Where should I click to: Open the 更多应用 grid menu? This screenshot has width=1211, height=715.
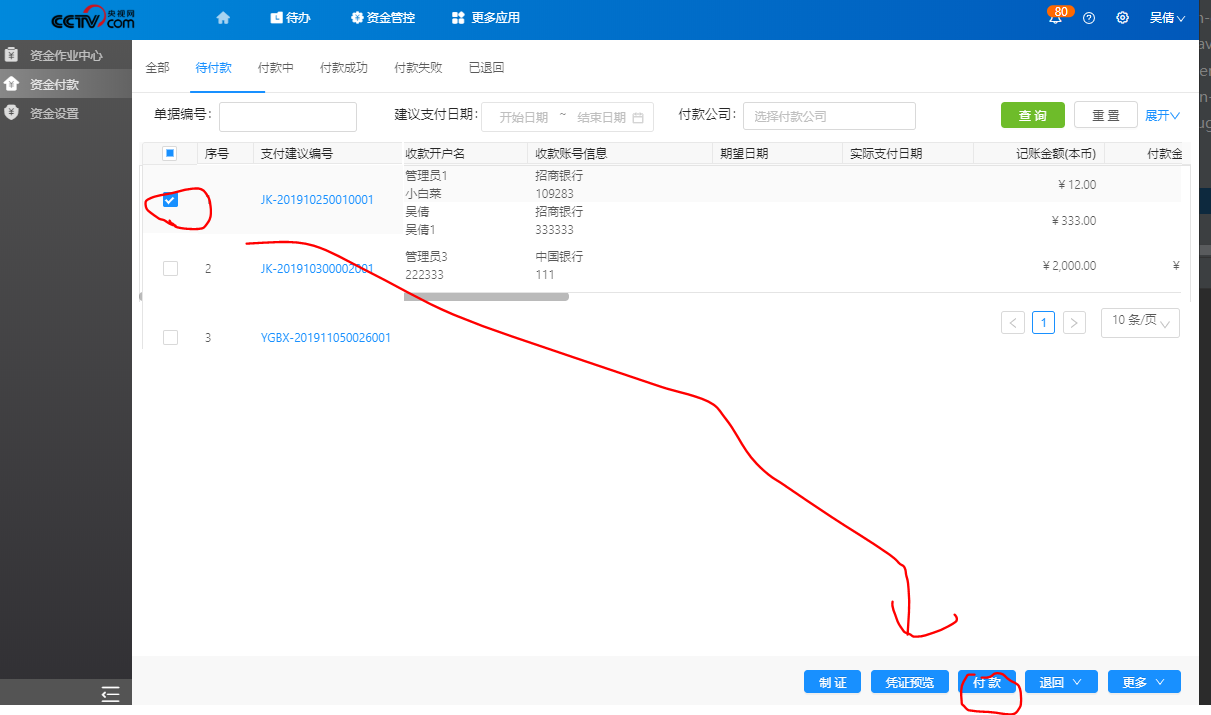point(486,18)
